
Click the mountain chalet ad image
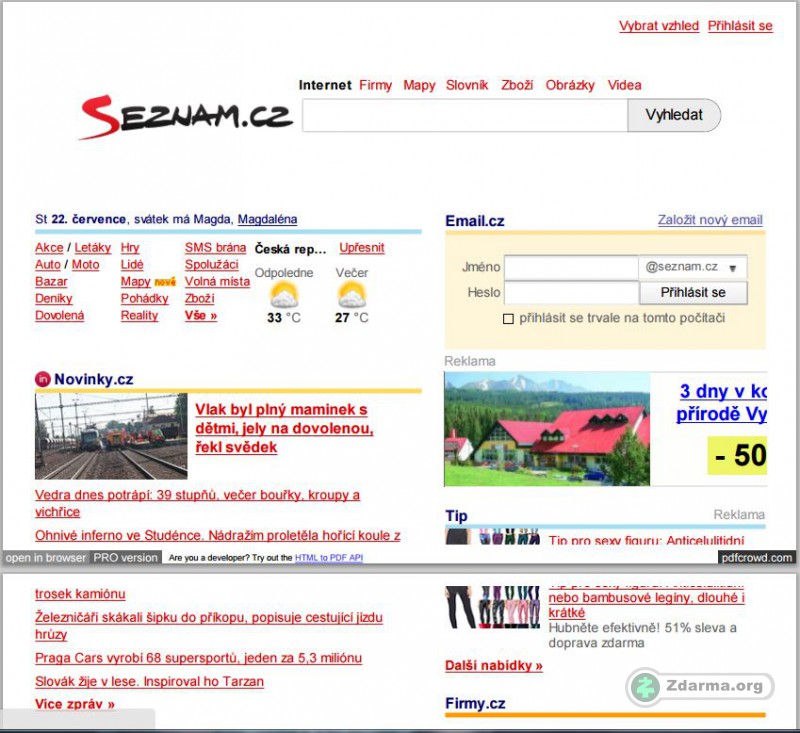click(x=547, y=429)
